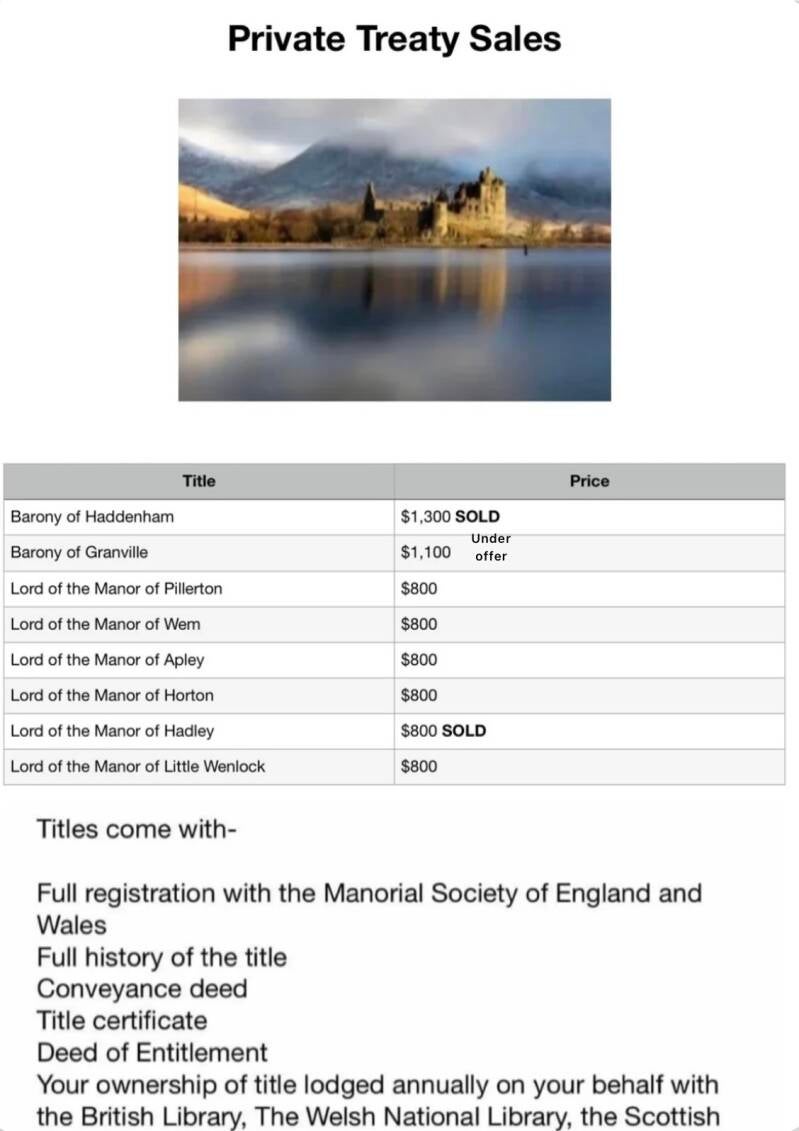Click the Titles come with- text
Viewport: 799px width, 1131px height.
(136, 829)
